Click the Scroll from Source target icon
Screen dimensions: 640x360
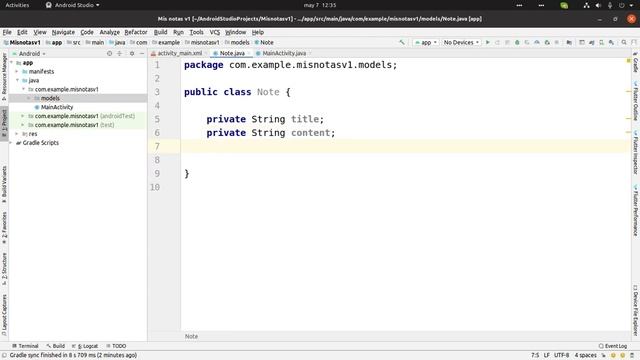pyautogui.click(x=109, y=53)
